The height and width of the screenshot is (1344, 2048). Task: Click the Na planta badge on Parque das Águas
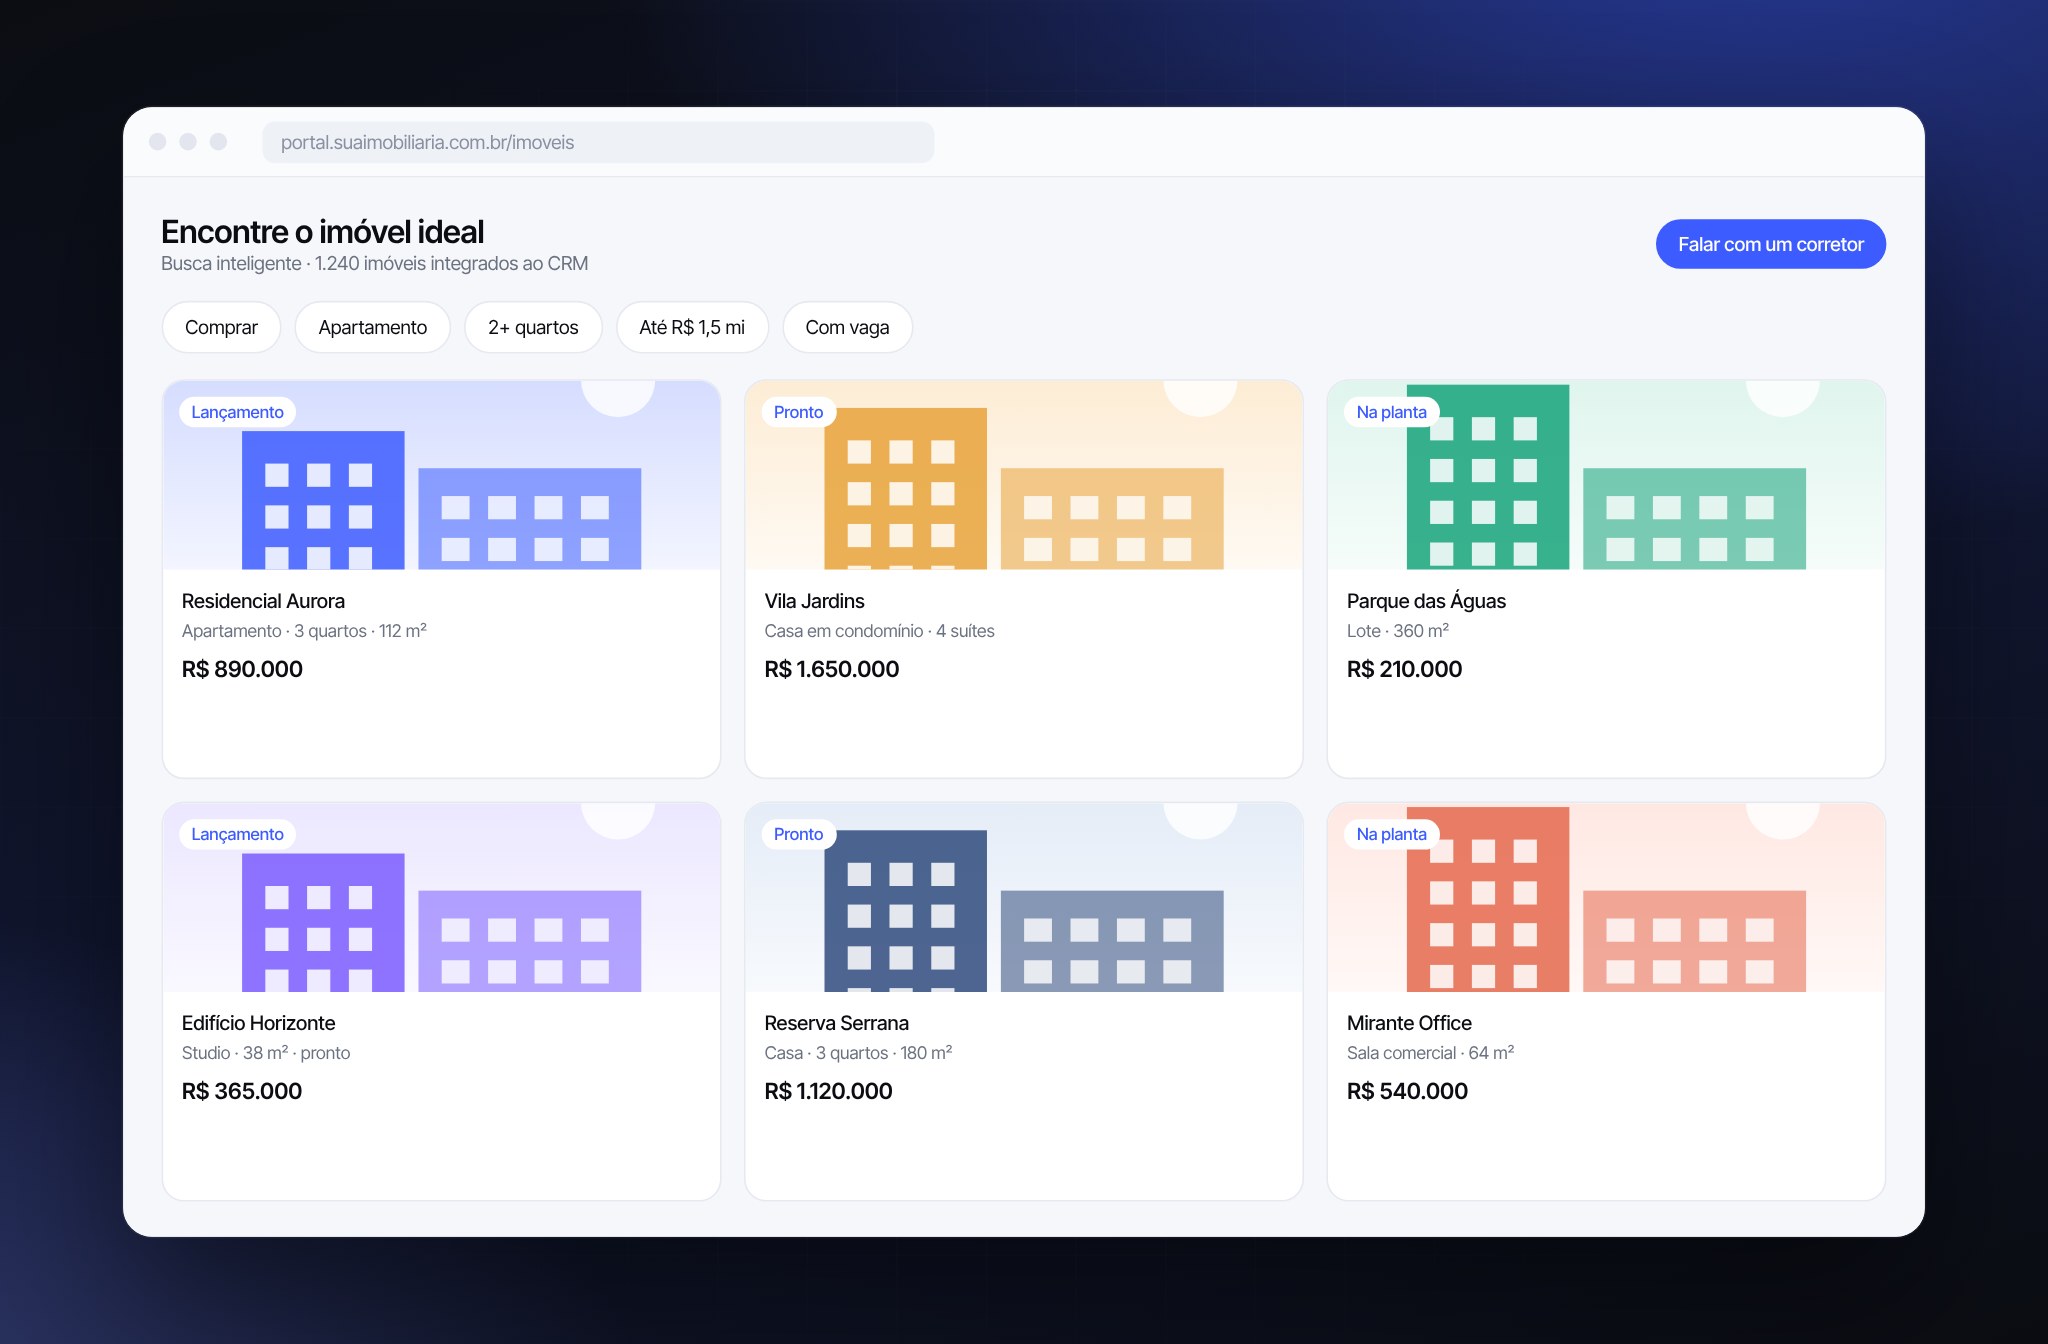[1391, 412]
